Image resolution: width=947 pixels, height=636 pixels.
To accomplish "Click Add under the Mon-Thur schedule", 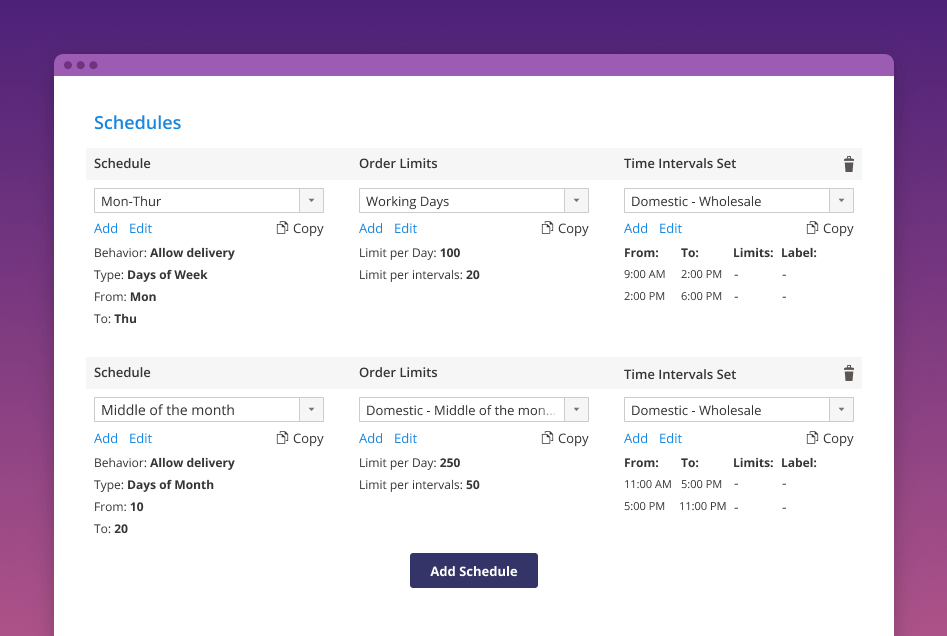I will point(106,228).
